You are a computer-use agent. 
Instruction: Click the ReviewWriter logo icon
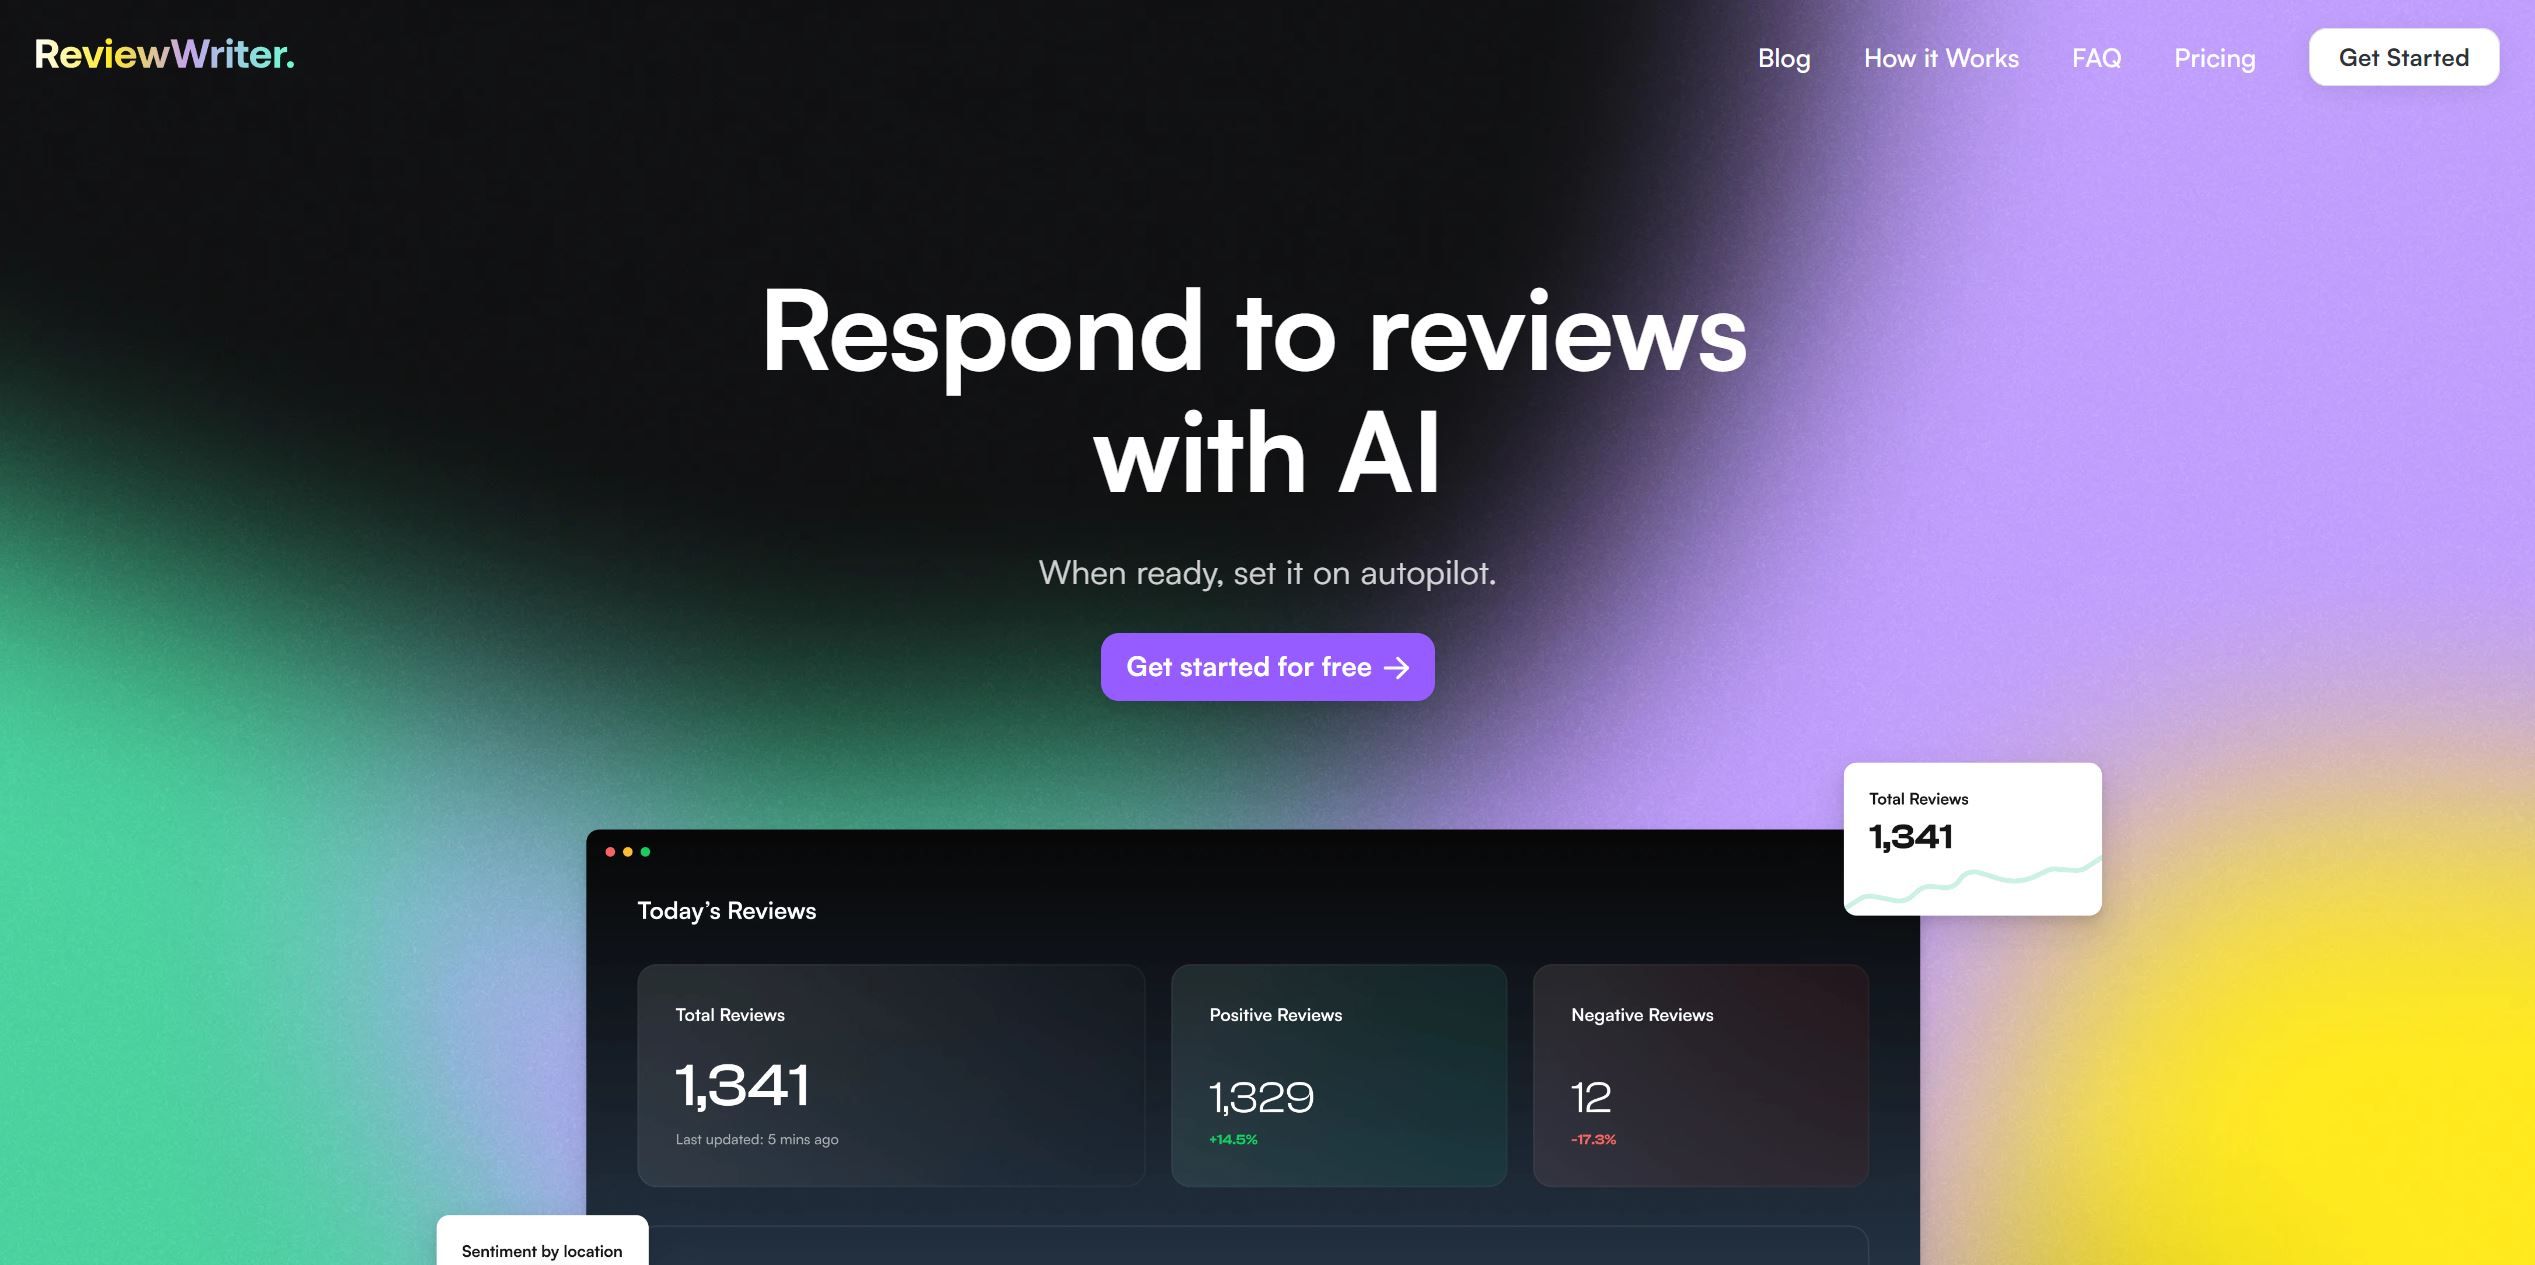pos(163,55)
